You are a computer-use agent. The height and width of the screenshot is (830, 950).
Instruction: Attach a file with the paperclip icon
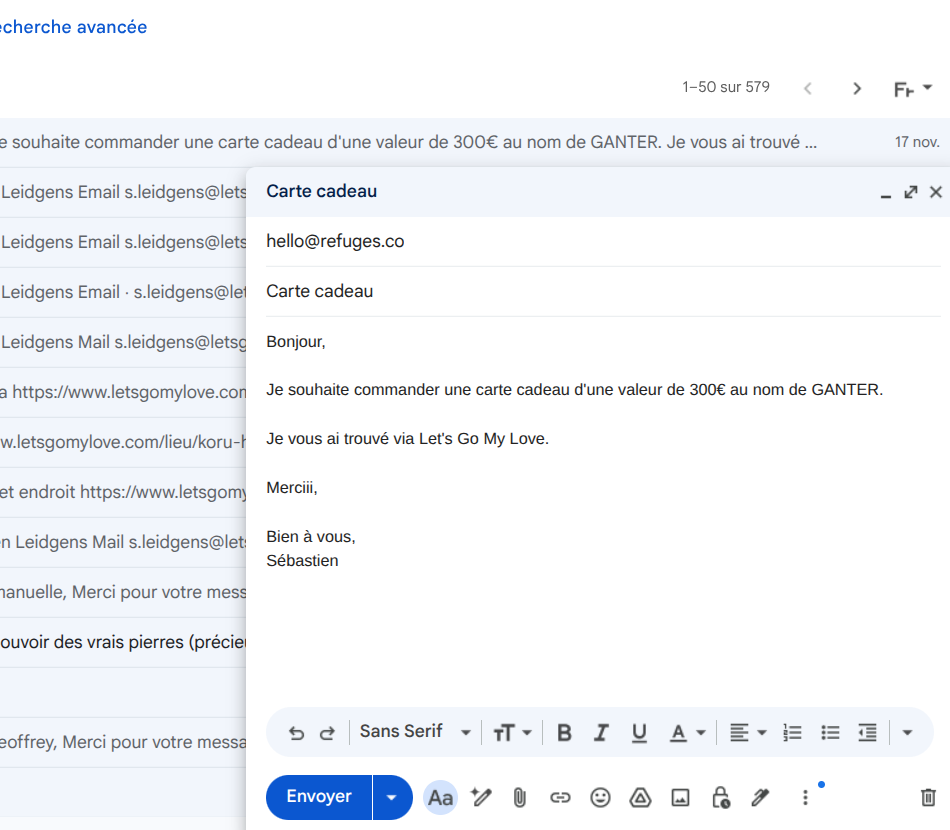pyautogui.click(x=520, y=797)
